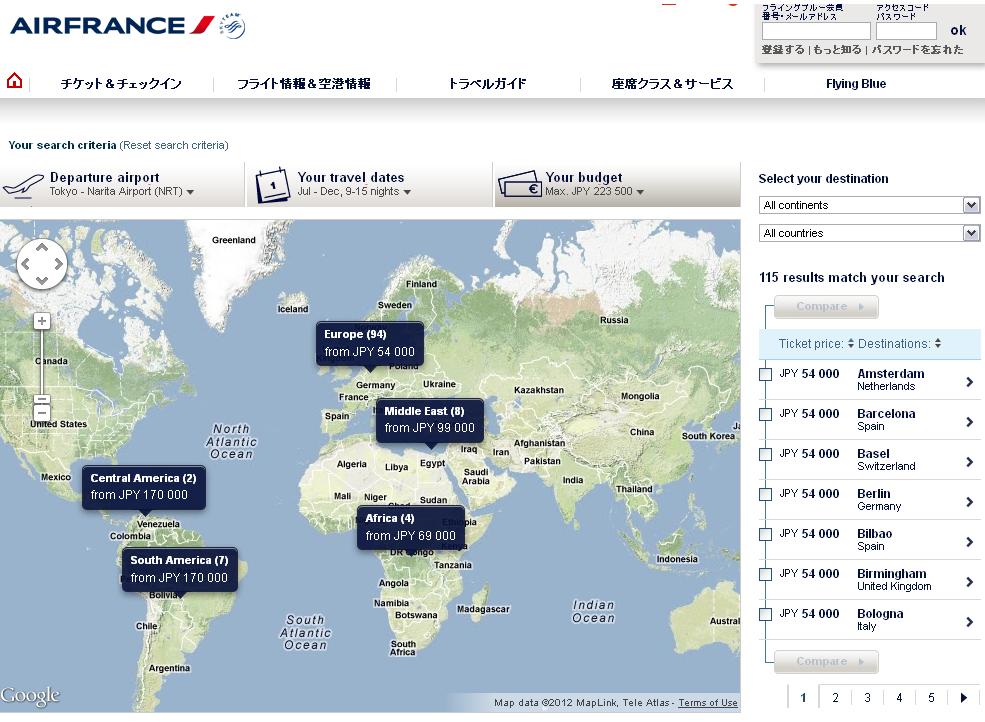Zoom in on the map with plus

42,321
